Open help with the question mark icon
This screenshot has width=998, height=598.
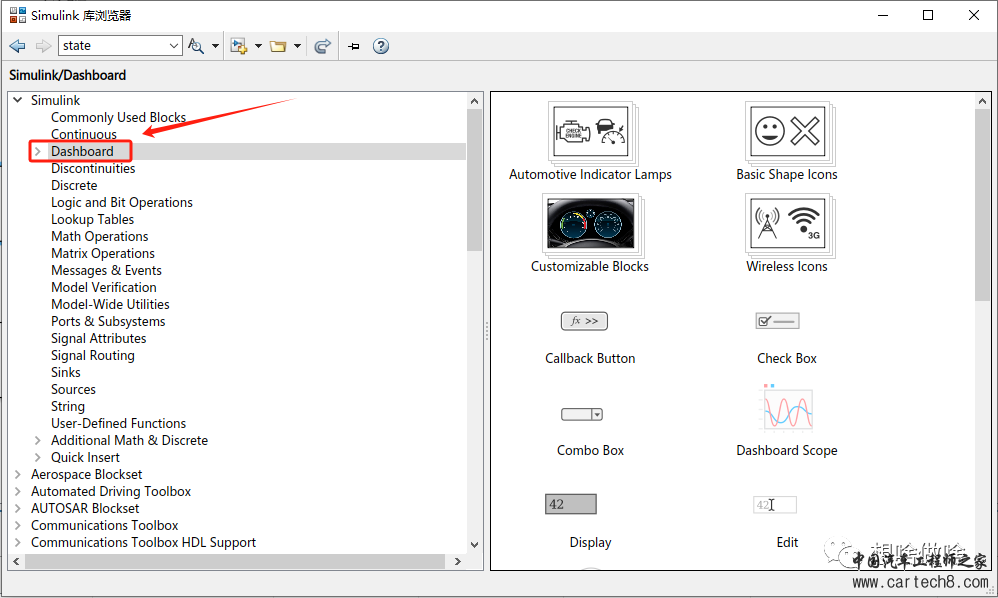click(x=381, y=46)
